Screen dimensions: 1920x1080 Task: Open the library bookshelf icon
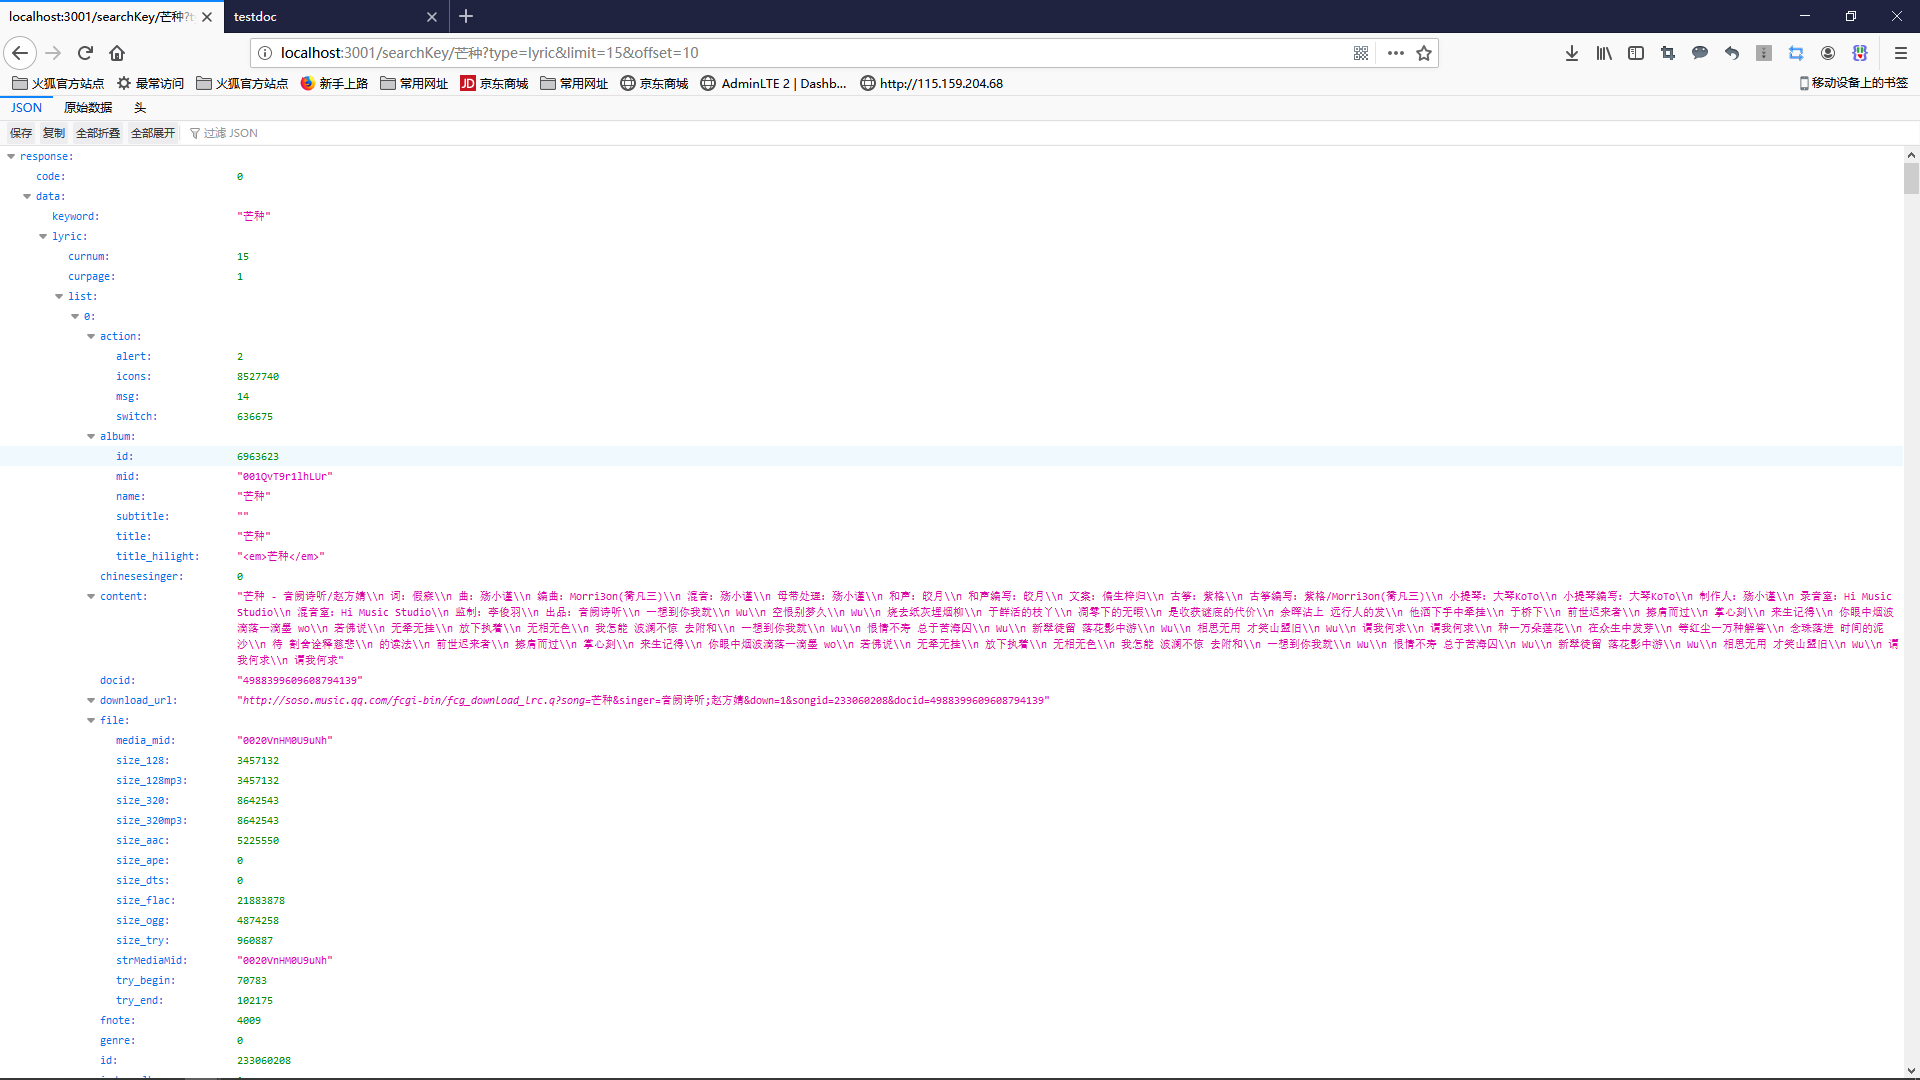coord(1604,53)
